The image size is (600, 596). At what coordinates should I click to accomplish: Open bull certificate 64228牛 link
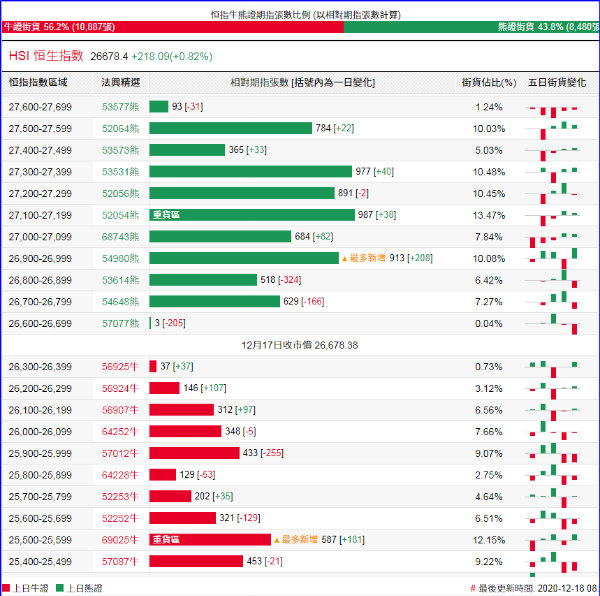[x=119, y=475]
